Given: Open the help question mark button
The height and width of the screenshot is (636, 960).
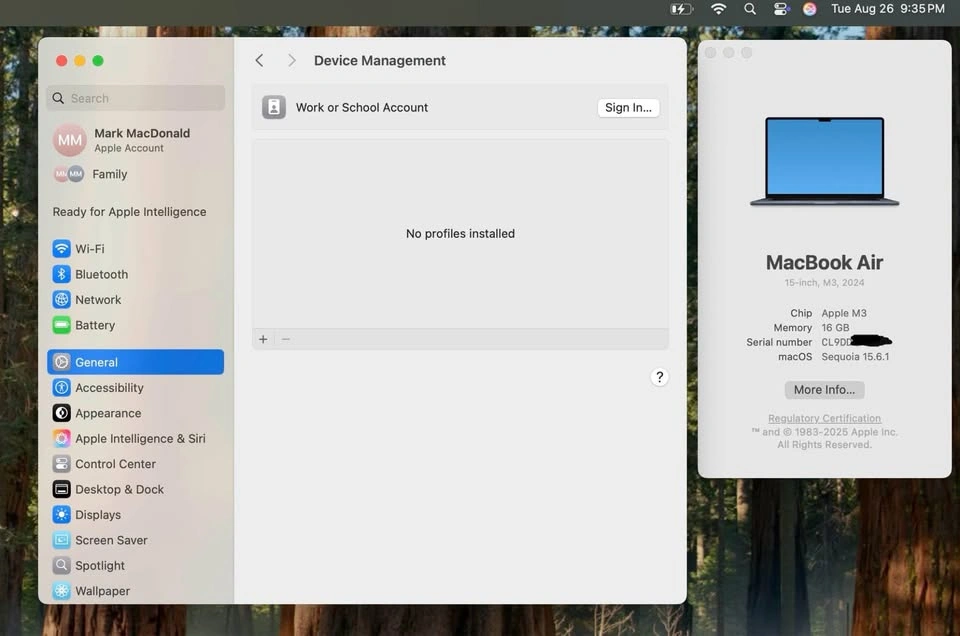Looking at the screenshot, I should point(659,377).
